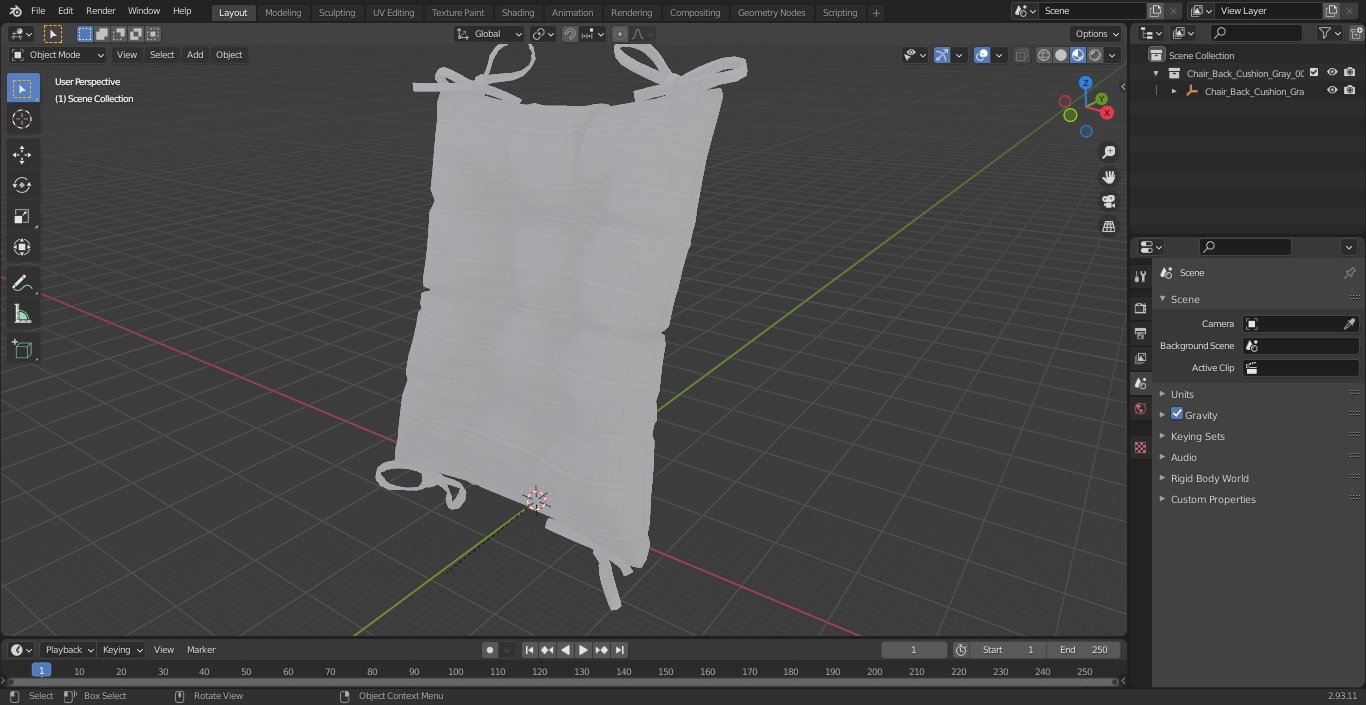The height and width of the screenshot is (705, 1366).
Task: Select the Scale tool
Action: (x=22, y=216)
